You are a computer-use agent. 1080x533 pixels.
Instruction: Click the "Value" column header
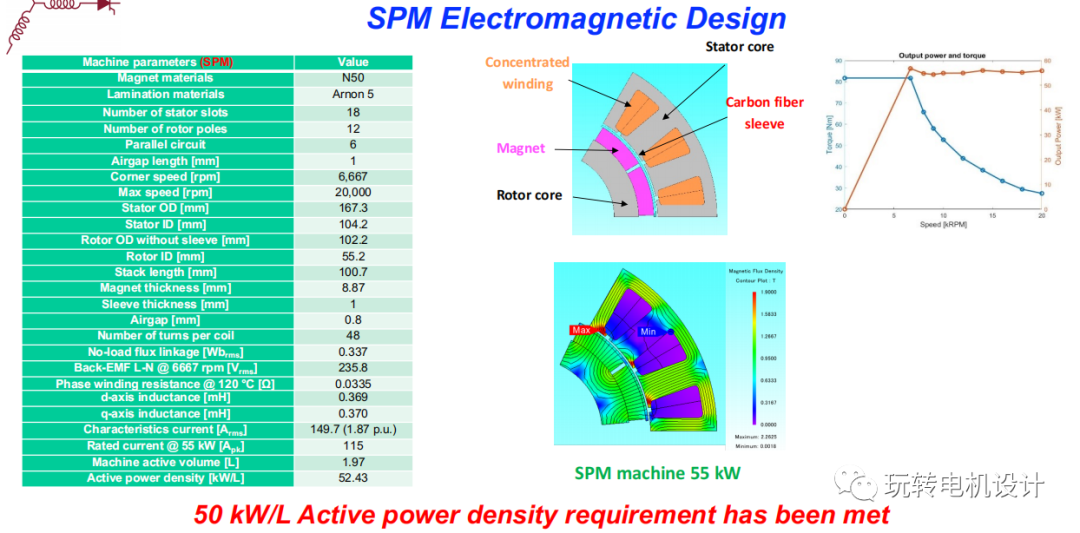[x=353, y=62]
